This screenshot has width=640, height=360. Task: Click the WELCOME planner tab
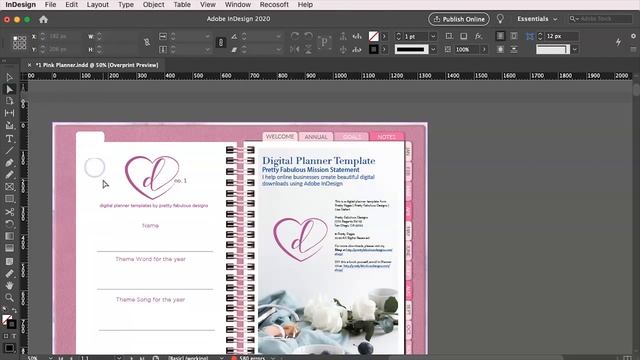[x=280, y=137]
